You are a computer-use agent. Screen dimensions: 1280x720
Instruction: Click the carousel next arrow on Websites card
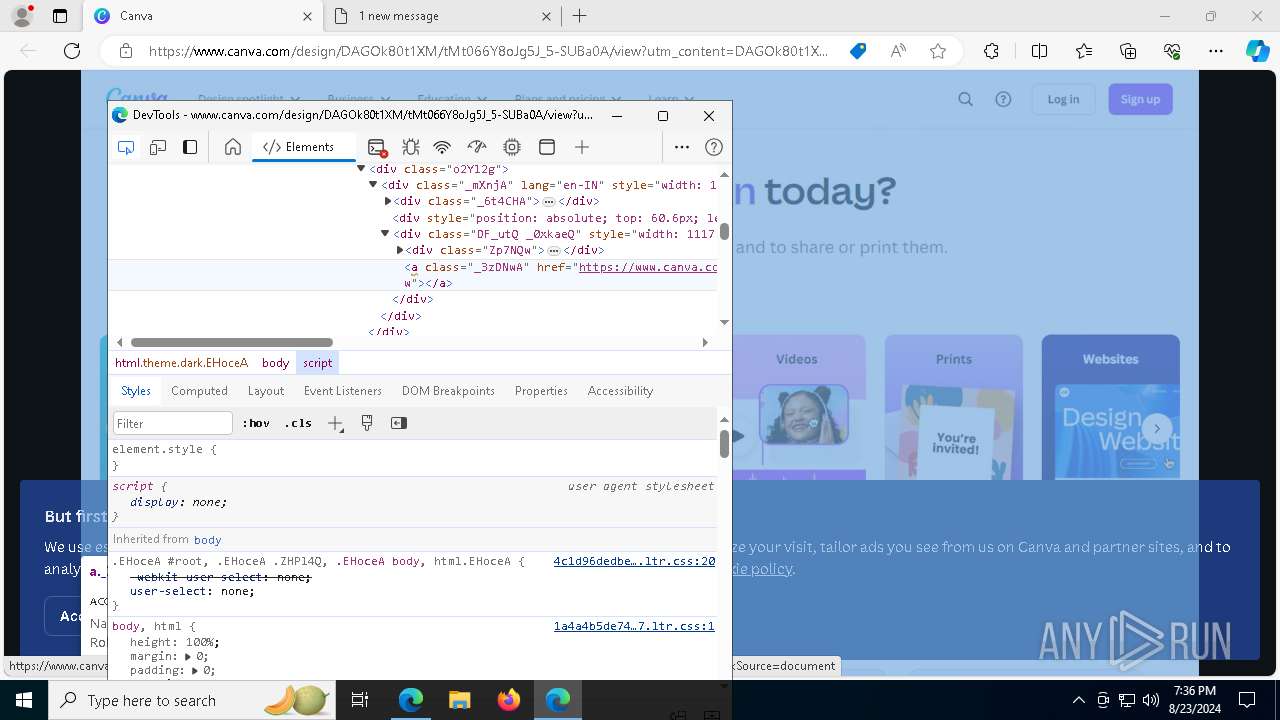[1157, 429]
